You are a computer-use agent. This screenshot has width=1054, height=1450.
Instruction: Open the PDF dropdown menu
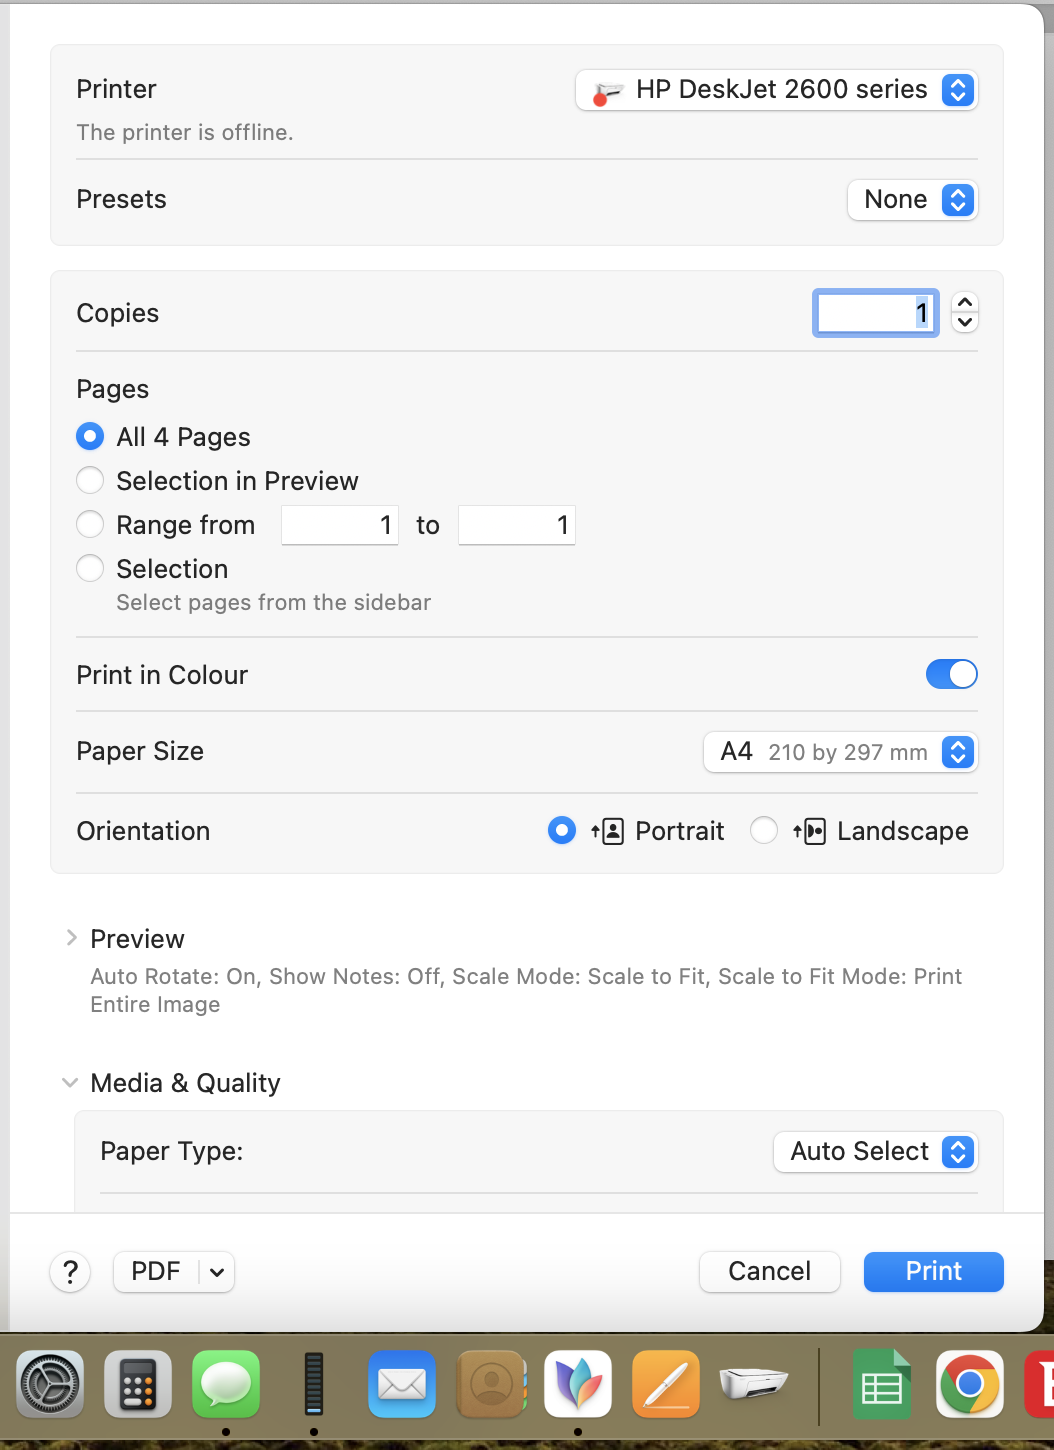[216, 1272]
